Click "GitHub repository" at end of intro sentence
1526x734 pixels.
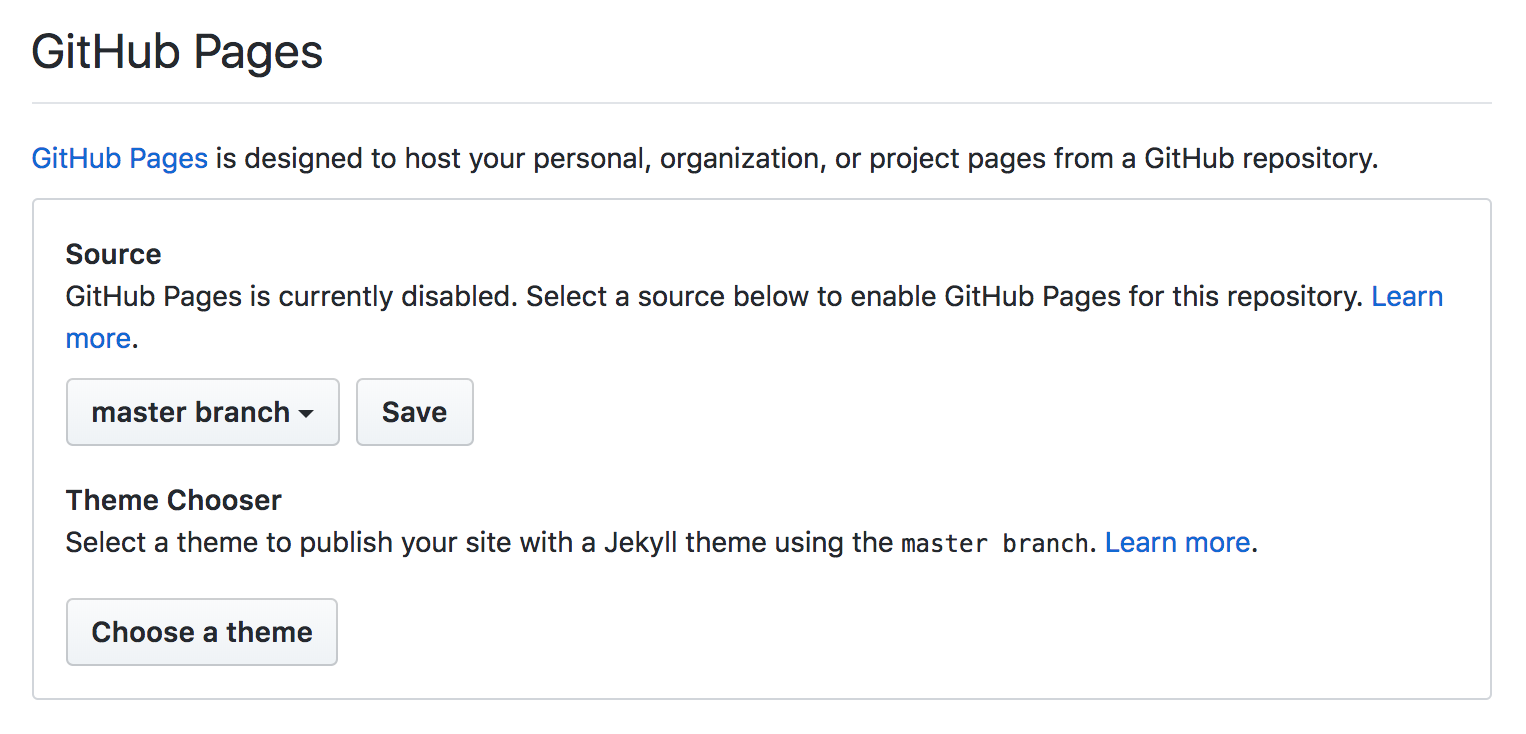coord(1260,158)
